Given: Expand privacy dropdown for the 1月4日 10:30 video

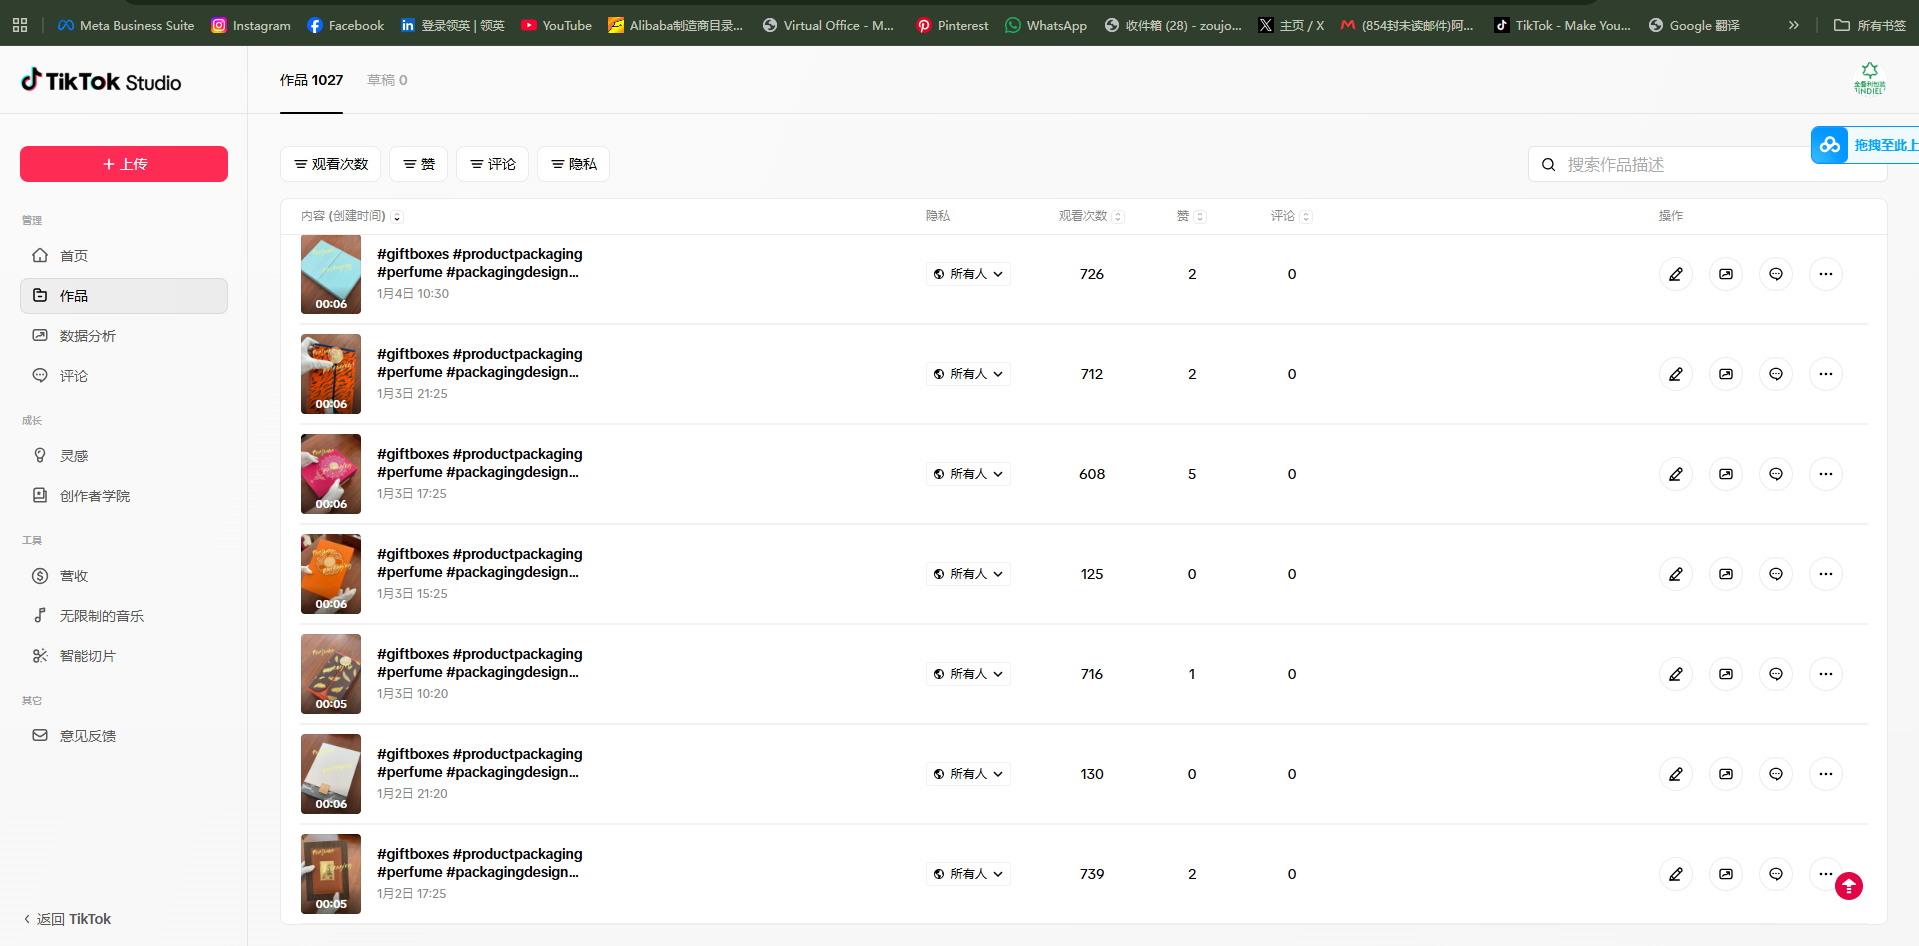Looking at the screenshot, I should point(967,274).
